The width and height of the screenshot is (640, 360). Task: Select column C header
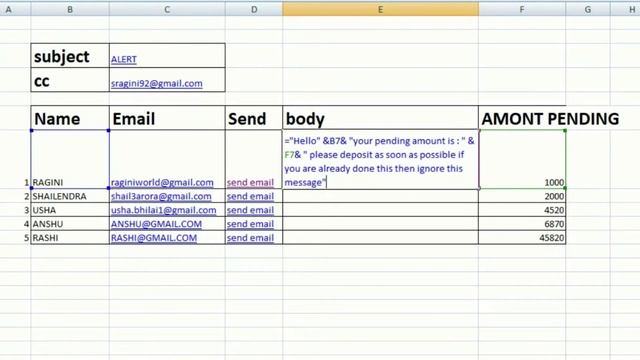click(167, 9)
